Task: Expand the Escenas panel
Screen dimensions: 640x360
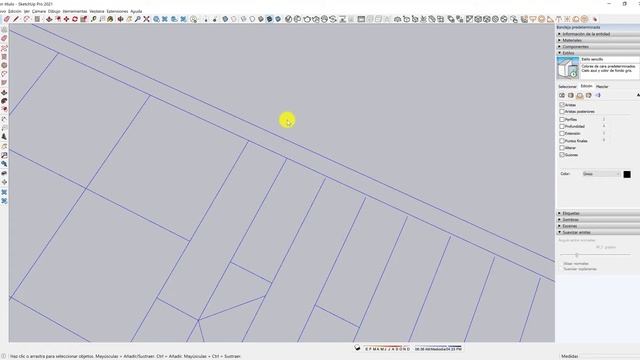Action: coord(598,226)
